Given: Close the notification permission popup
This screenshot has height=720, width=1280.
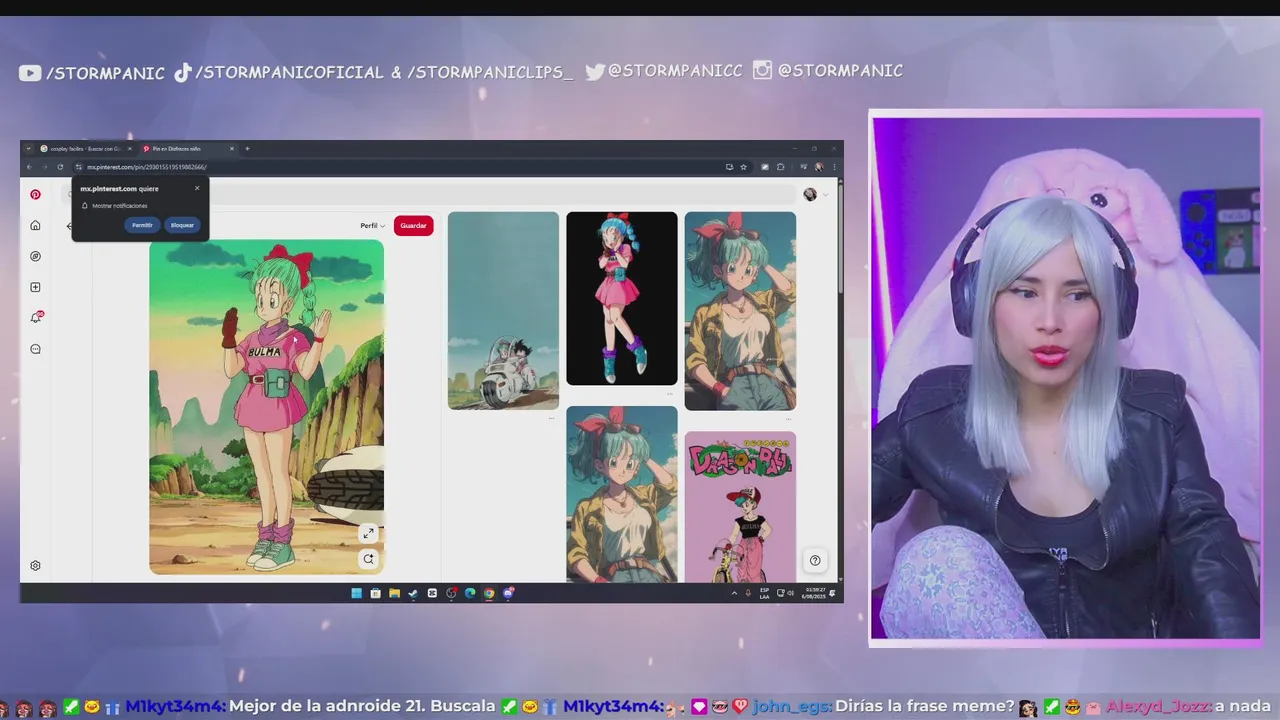Looking at the screenshot, I should pyautogui.click(x=197, y=188).
